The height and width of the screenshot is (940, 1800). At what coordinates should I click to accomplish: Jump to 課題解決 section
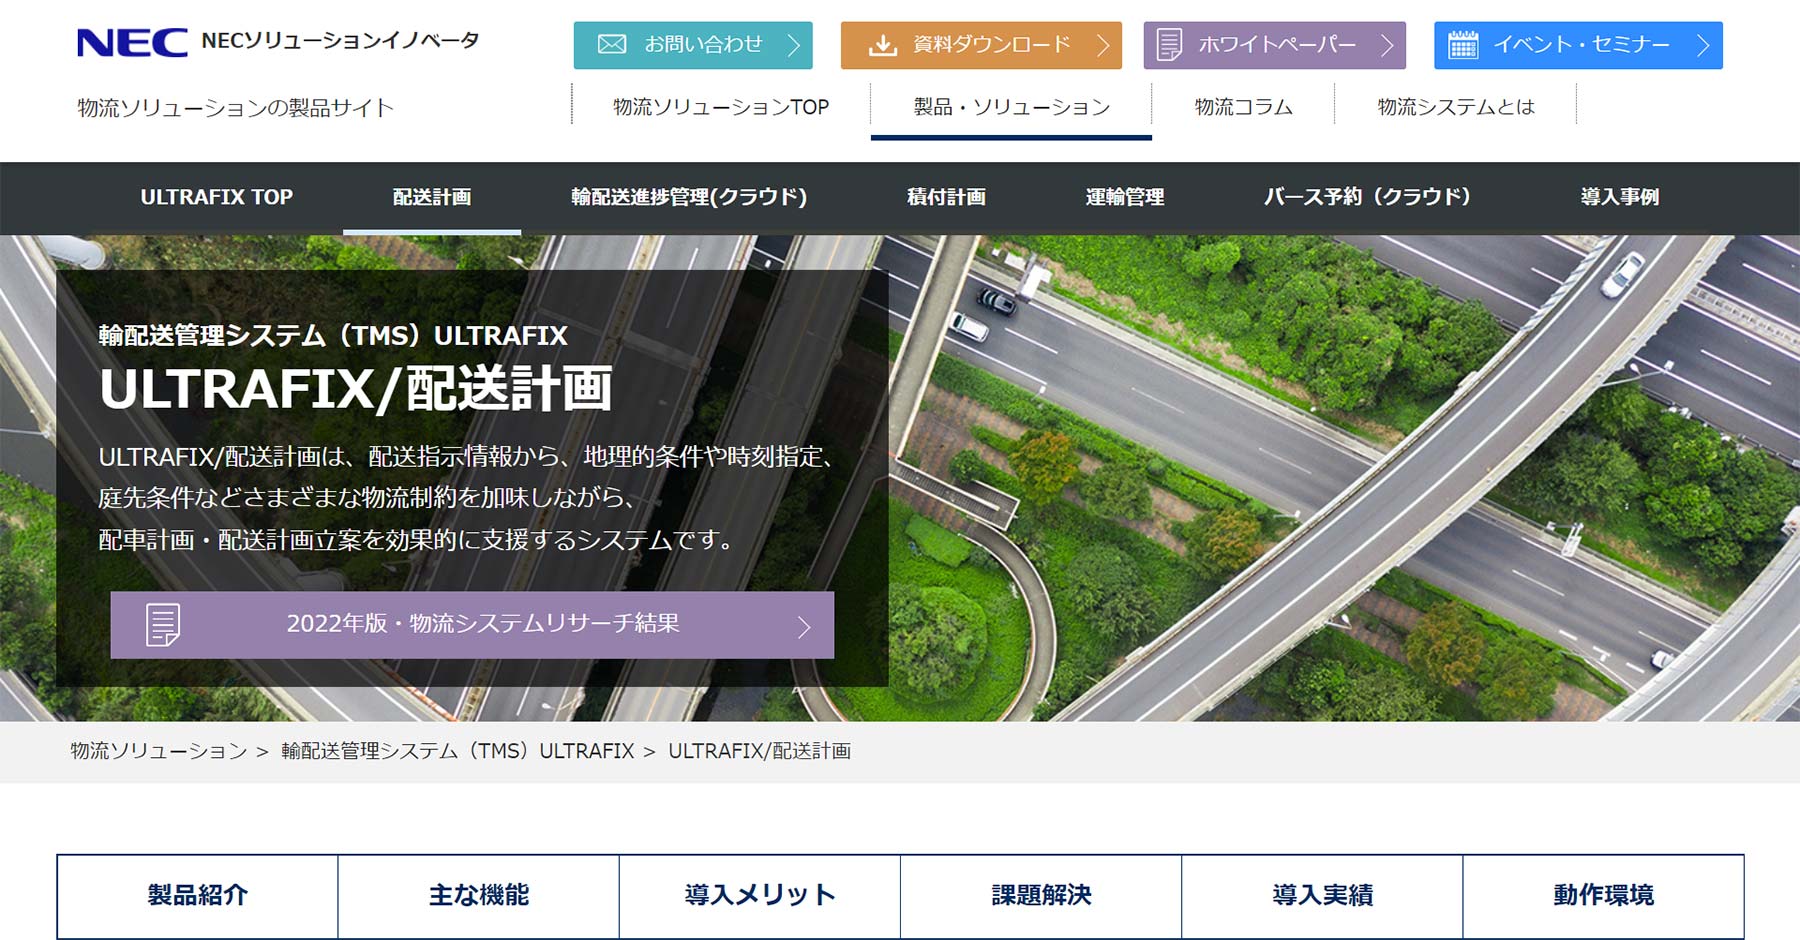pos(1041,896)
